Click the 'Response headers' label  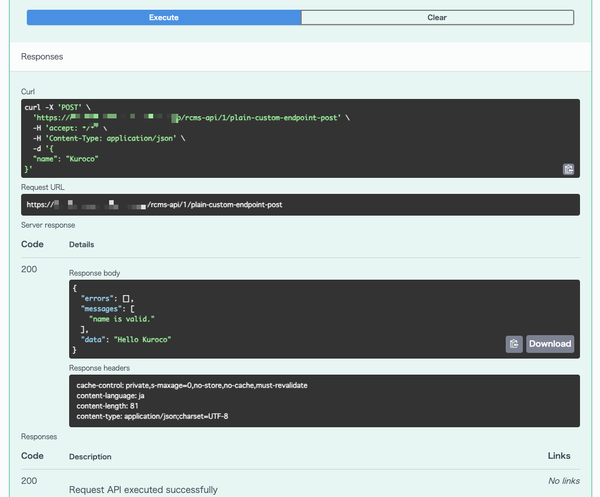coord(99,368)
